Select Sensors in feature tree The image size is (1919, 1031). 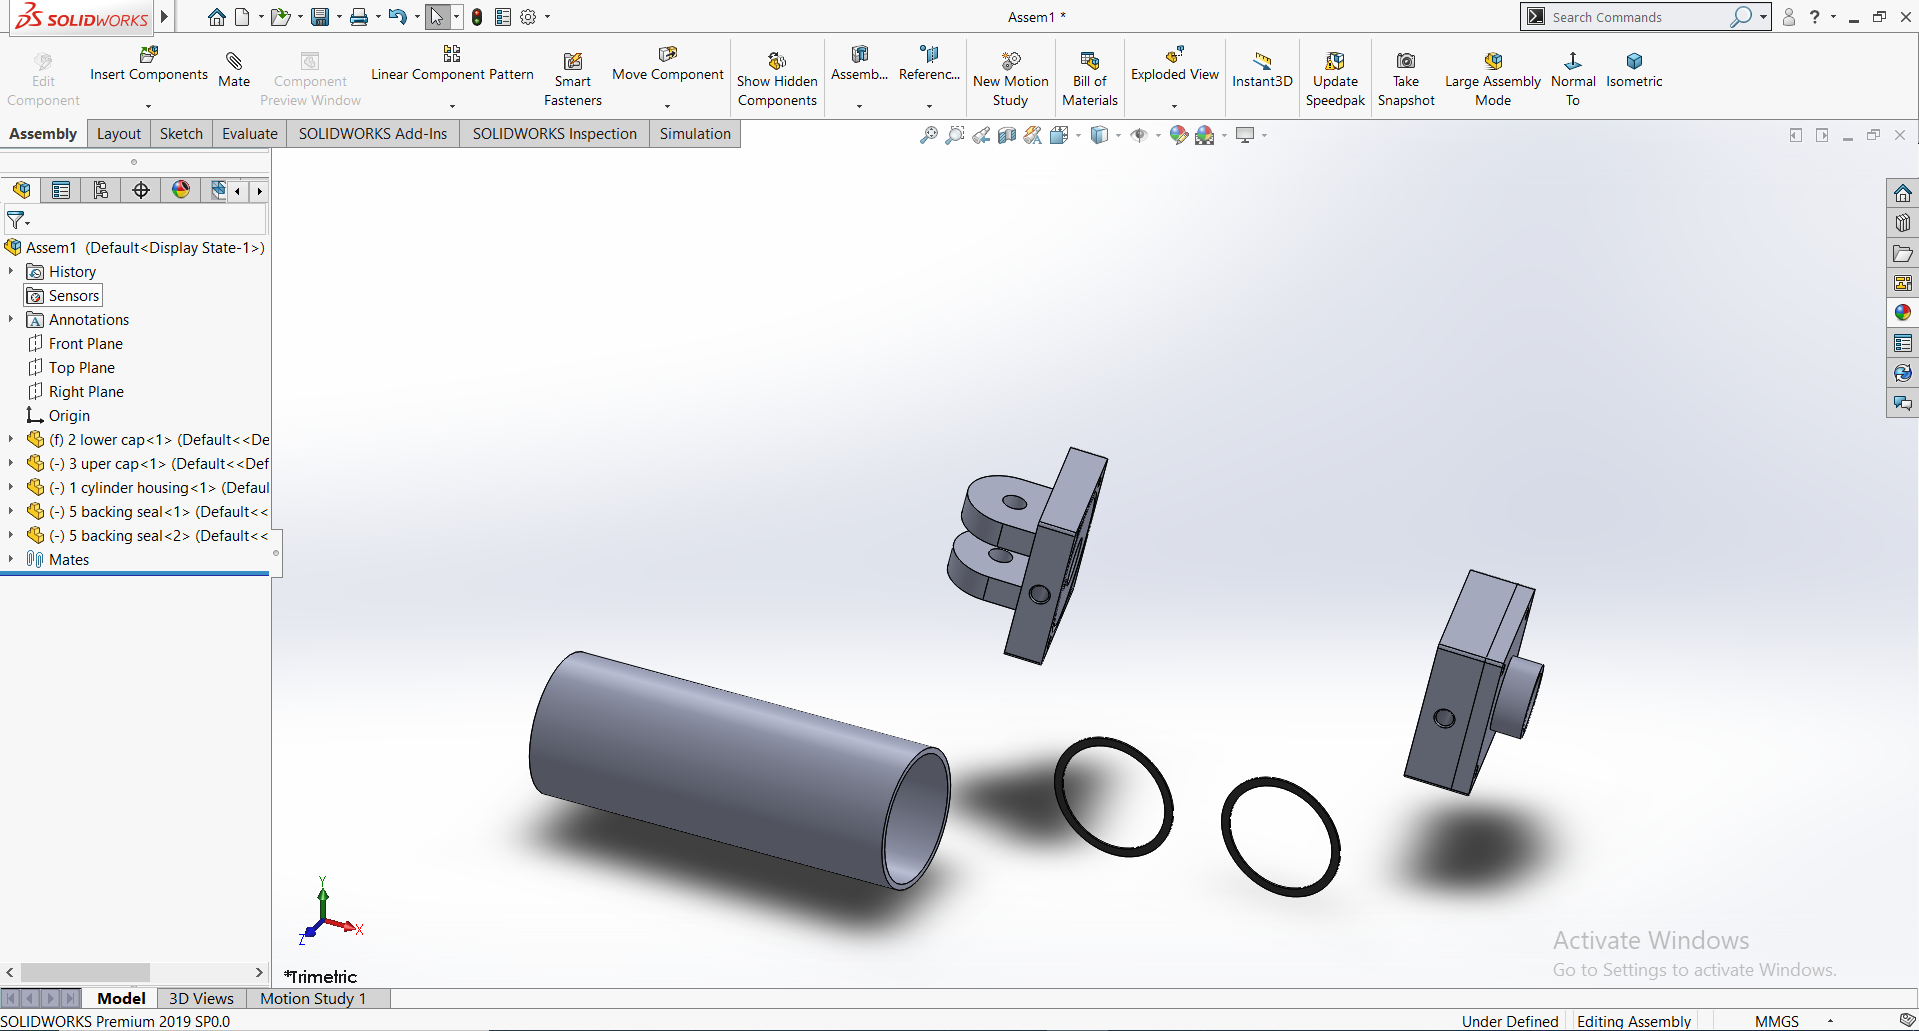63,295
